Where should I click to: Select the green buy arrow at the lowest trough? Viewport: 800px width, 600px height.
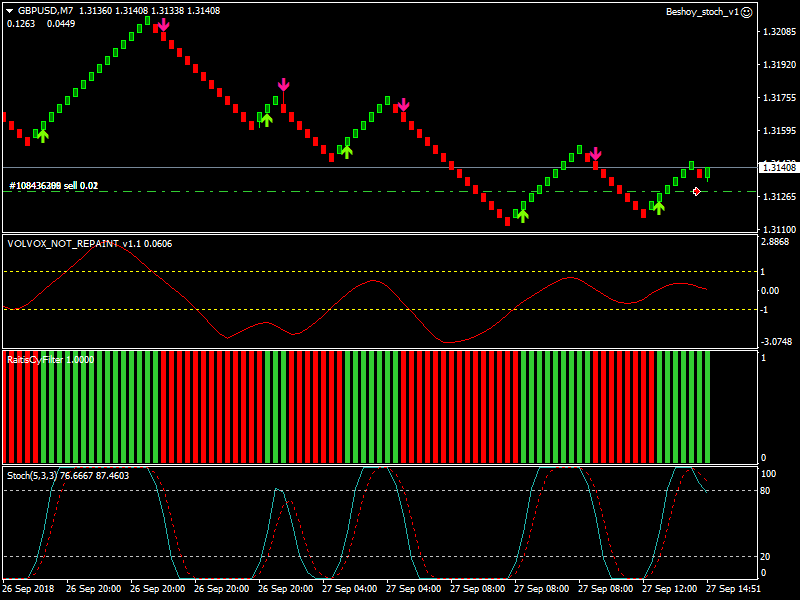pos(522,214)
